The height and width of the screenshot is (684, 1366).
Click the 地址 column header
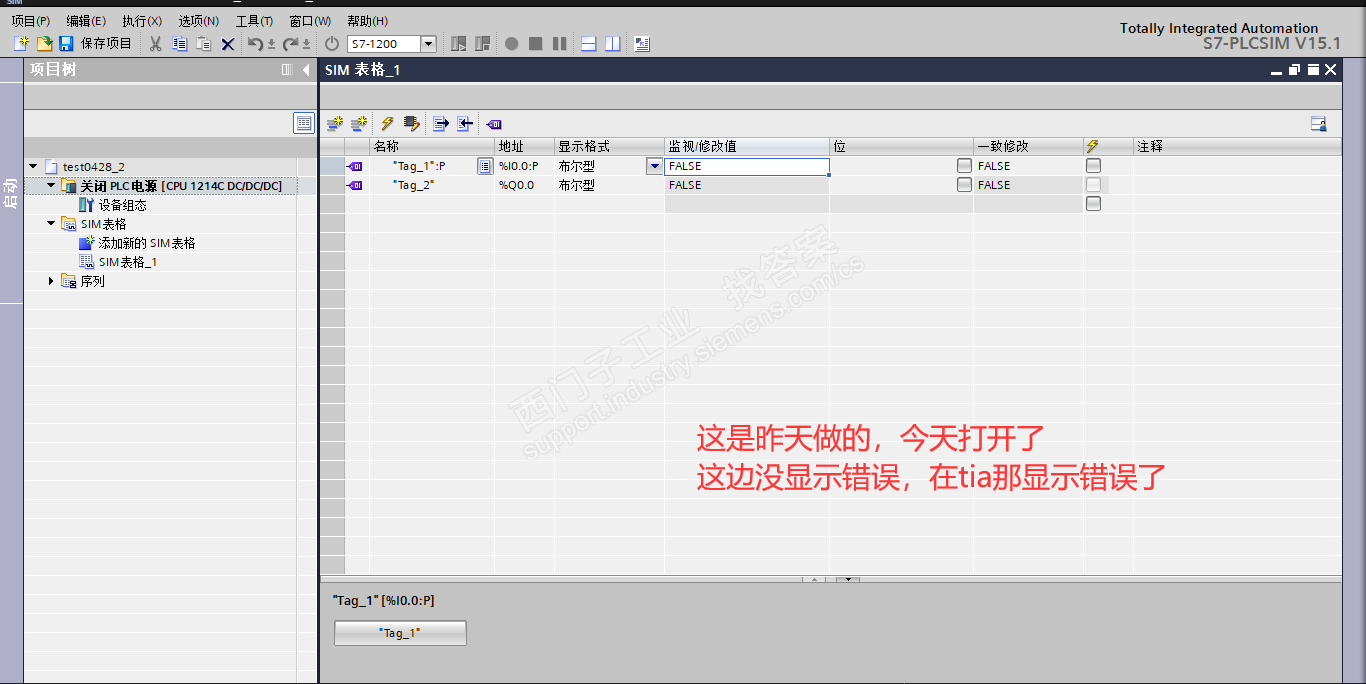coord(524,146)
